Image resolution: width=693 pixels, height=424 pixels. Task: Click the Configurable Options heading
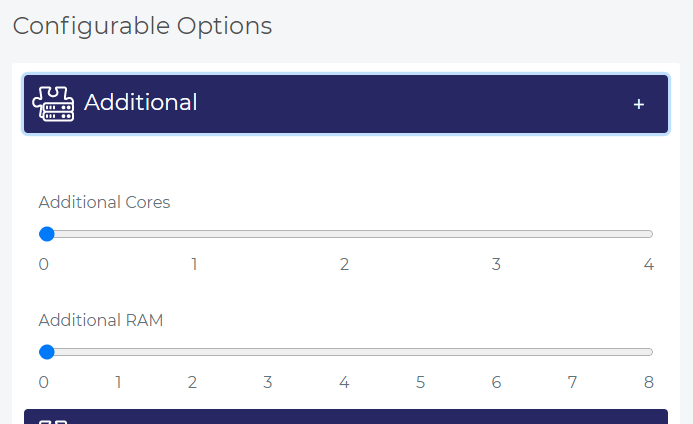[x=142, y=26]
